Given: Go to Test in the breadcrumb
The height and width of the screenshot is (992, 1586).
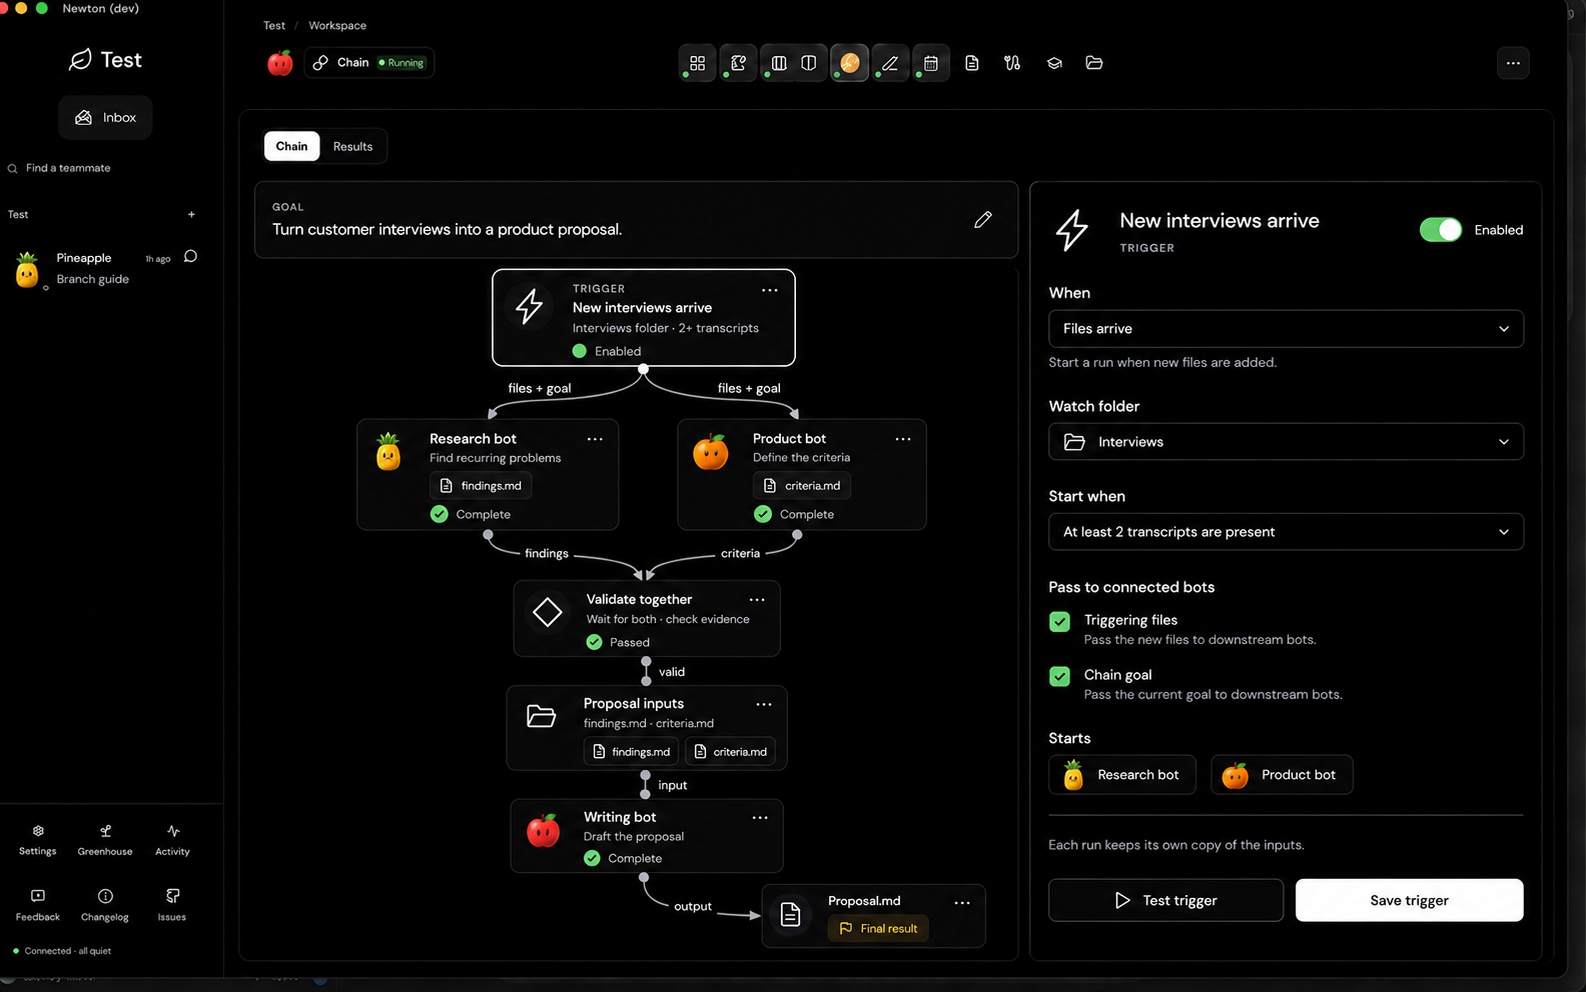Looking at the screenshot, I should (274, 25).
